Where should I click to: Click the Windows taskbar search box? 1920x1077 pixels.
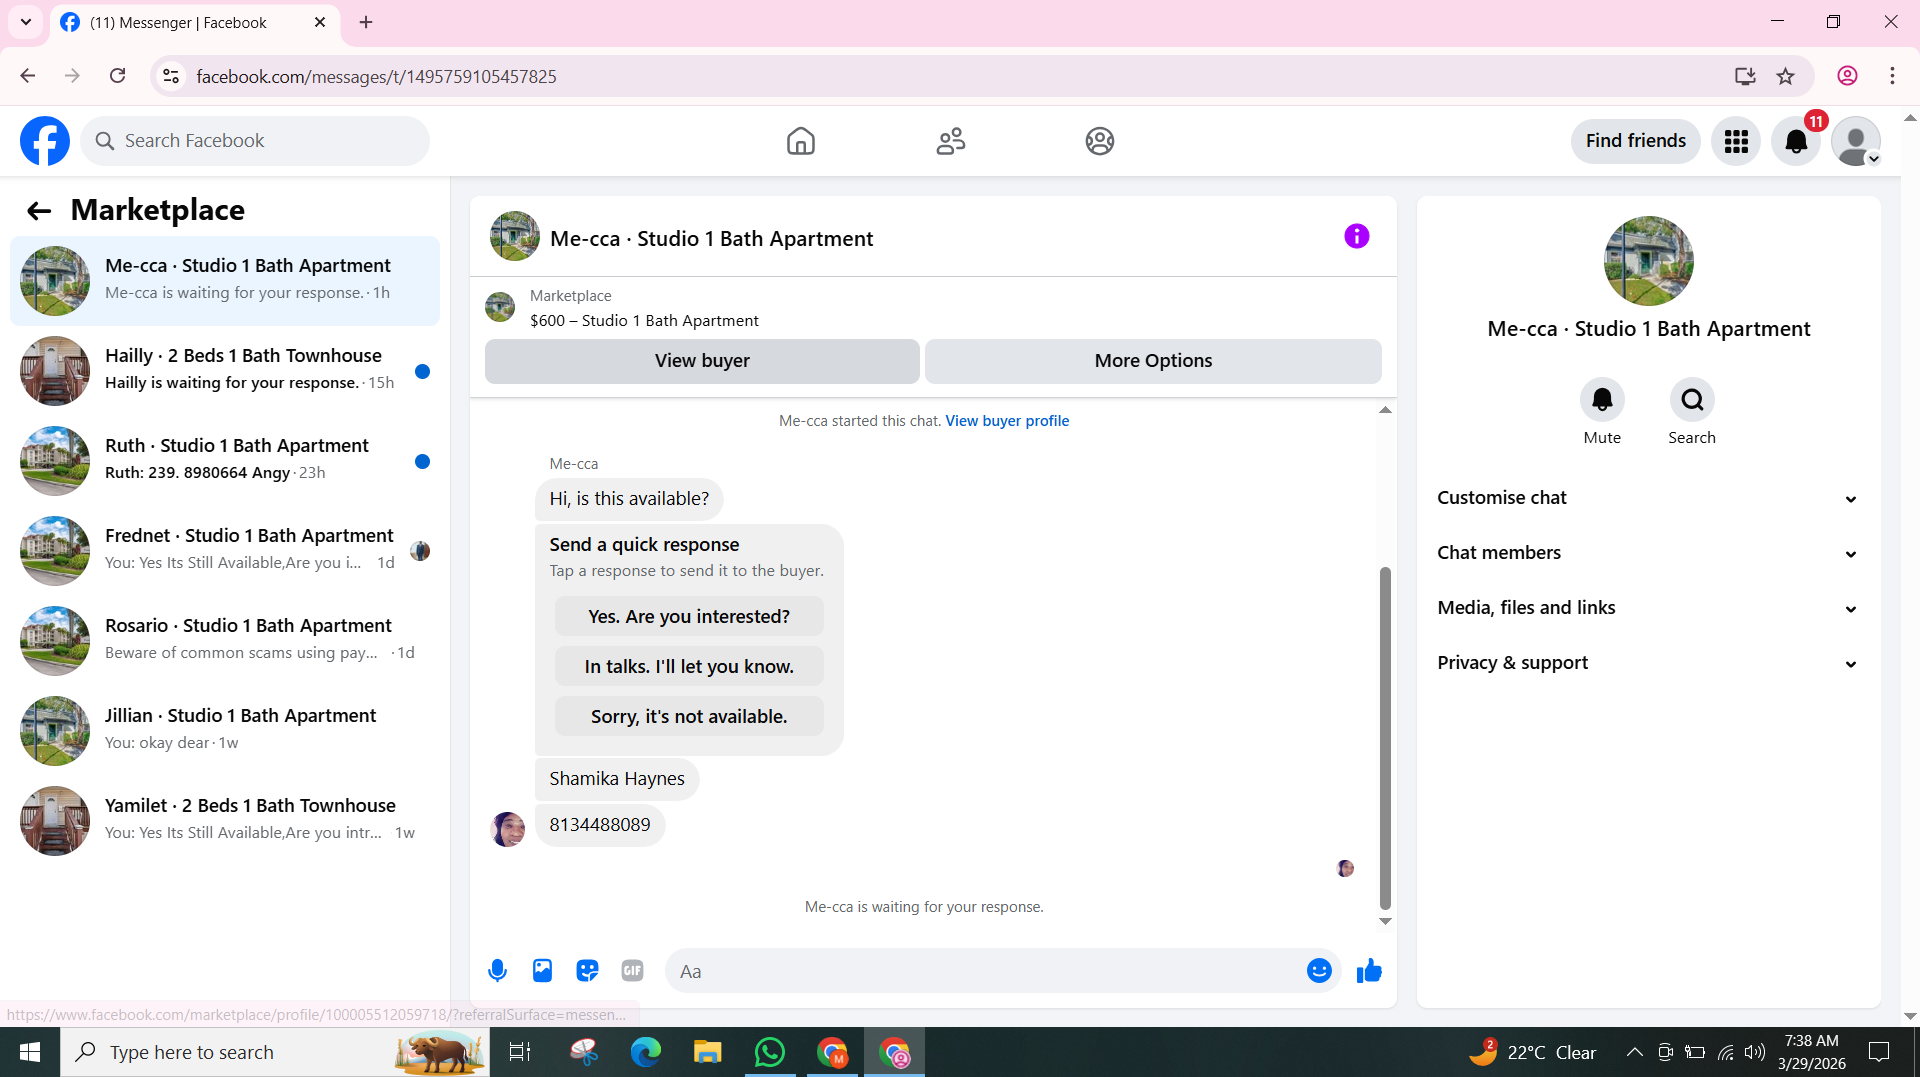click(x=275, y=1052)
